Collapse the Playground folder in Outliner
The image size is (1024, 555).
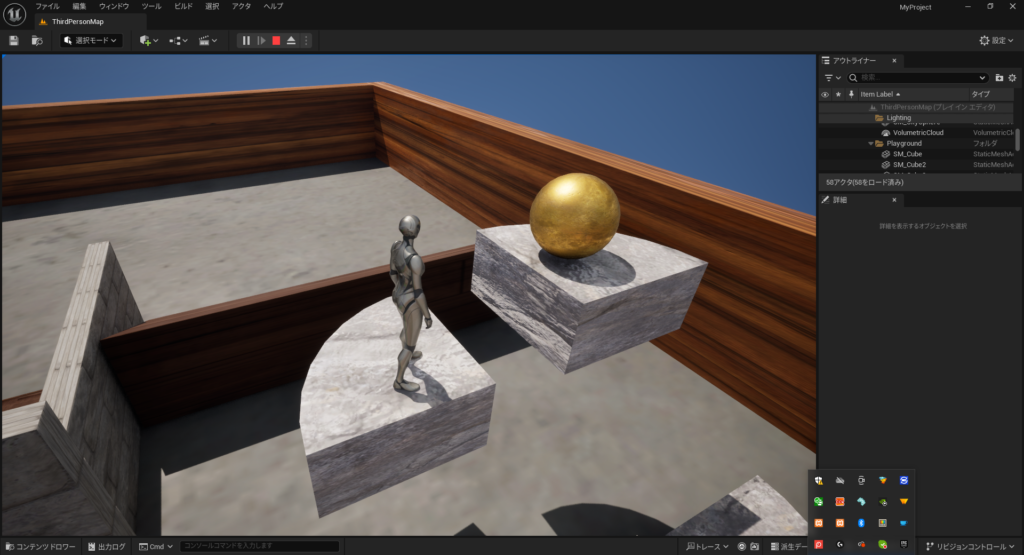870,143
